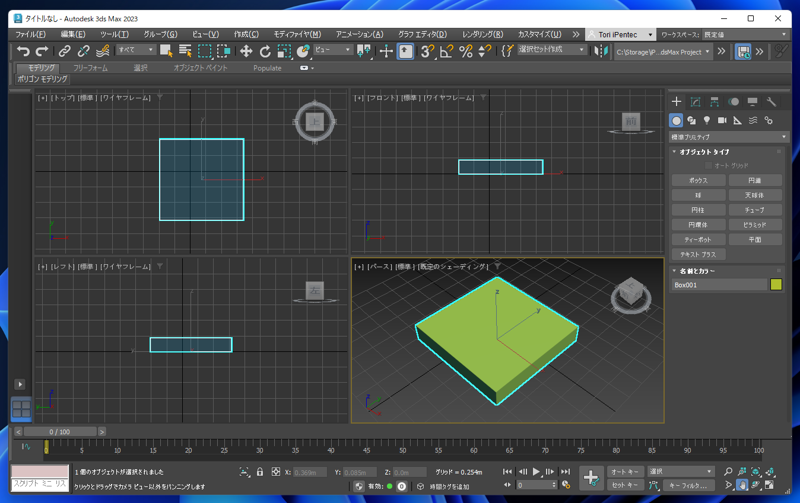Toggle the selection lock padlock icon

260,472
